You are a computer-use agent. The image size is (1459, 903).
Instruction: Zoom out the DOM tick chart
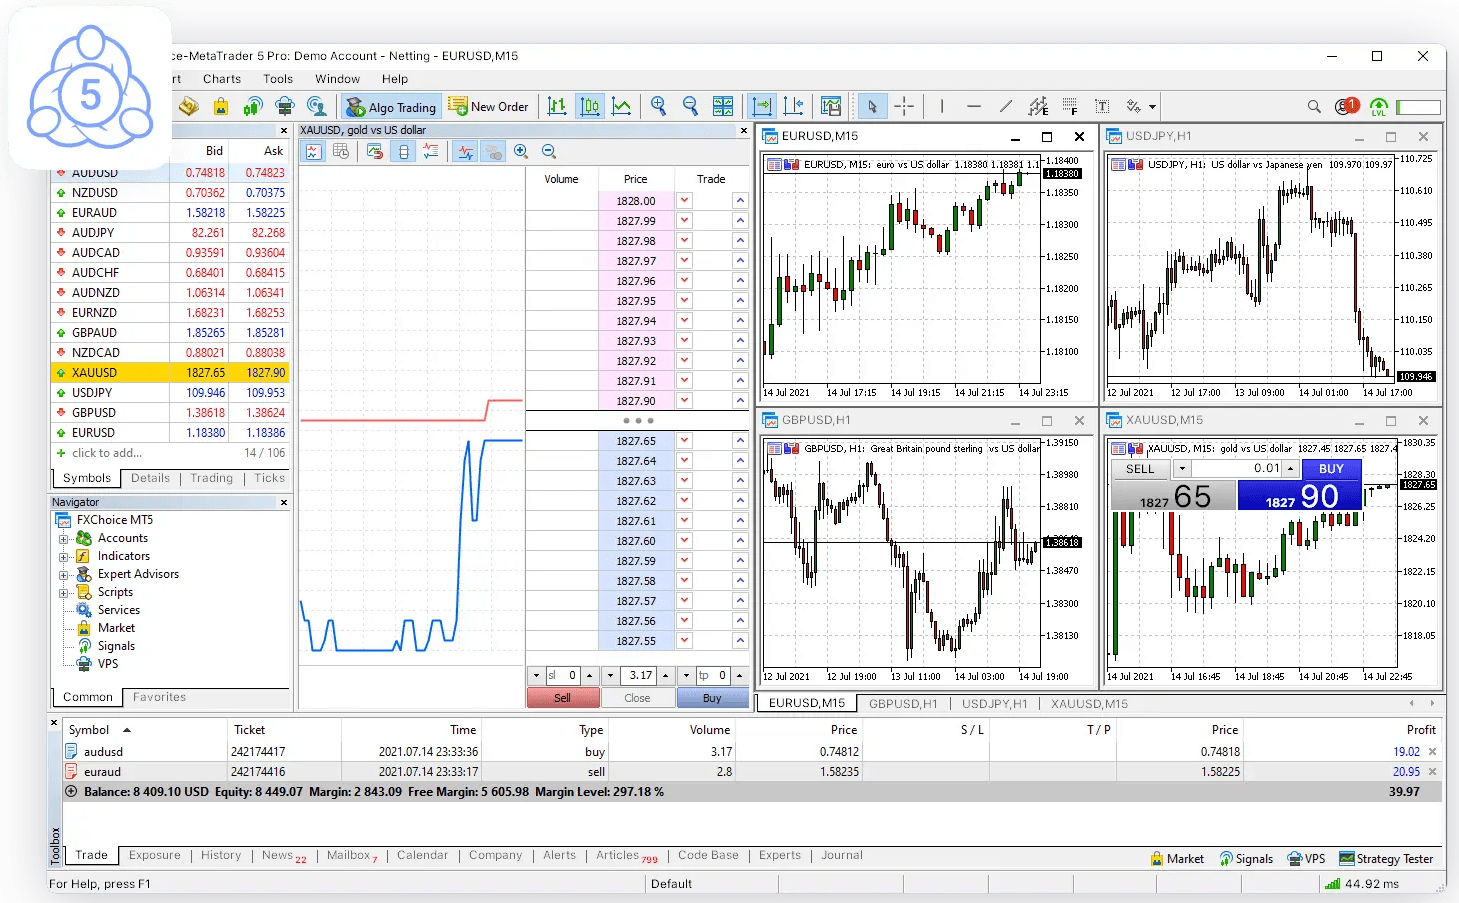(548, 151)
